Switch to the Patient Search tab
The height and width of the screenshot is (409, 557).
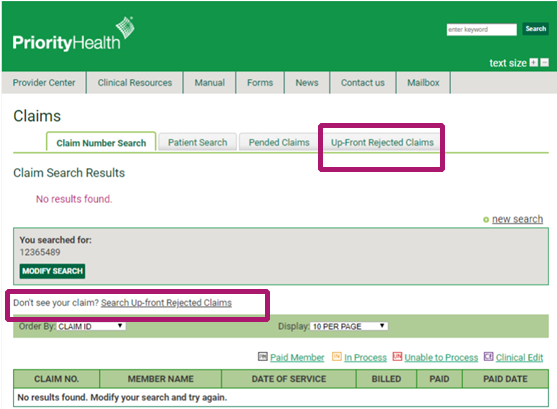[x=198, y=142]
